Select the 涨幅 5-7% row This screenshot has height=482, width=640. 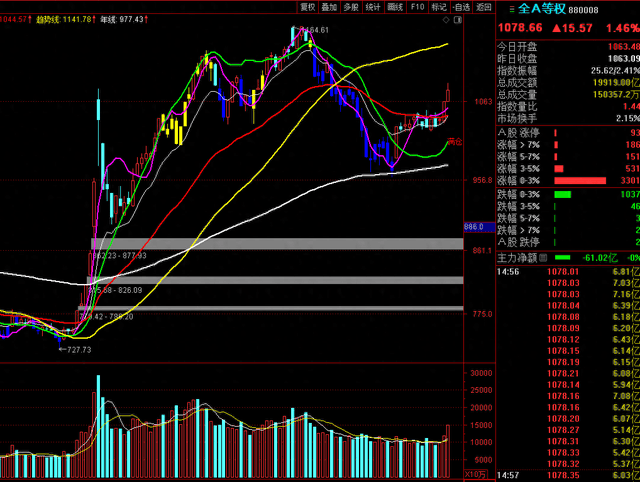point(568,157)
